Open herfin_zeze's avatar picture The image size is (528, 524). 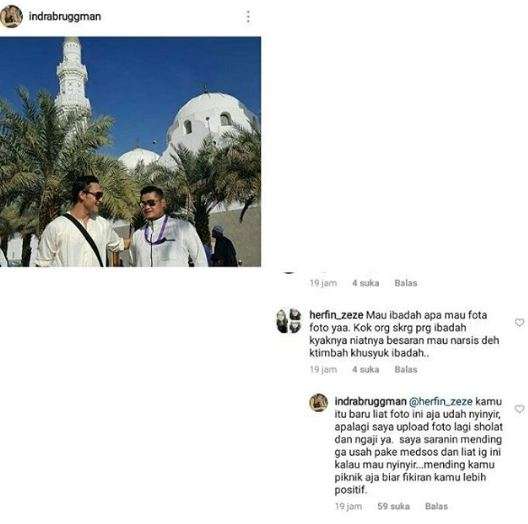289,321
